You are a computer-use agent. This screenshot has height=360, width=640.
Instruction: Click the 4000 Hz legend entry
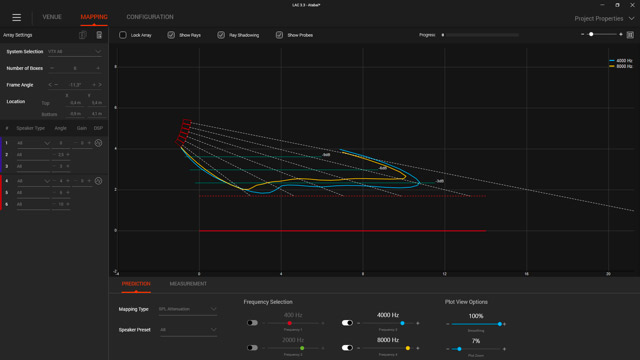click(620, 61)
